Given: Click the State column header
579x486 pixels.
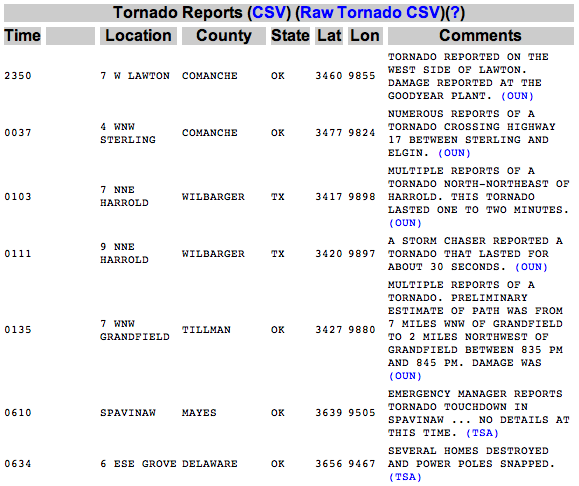Looking at the screenshot, I should pyautogui.click(x=290, y=36).
